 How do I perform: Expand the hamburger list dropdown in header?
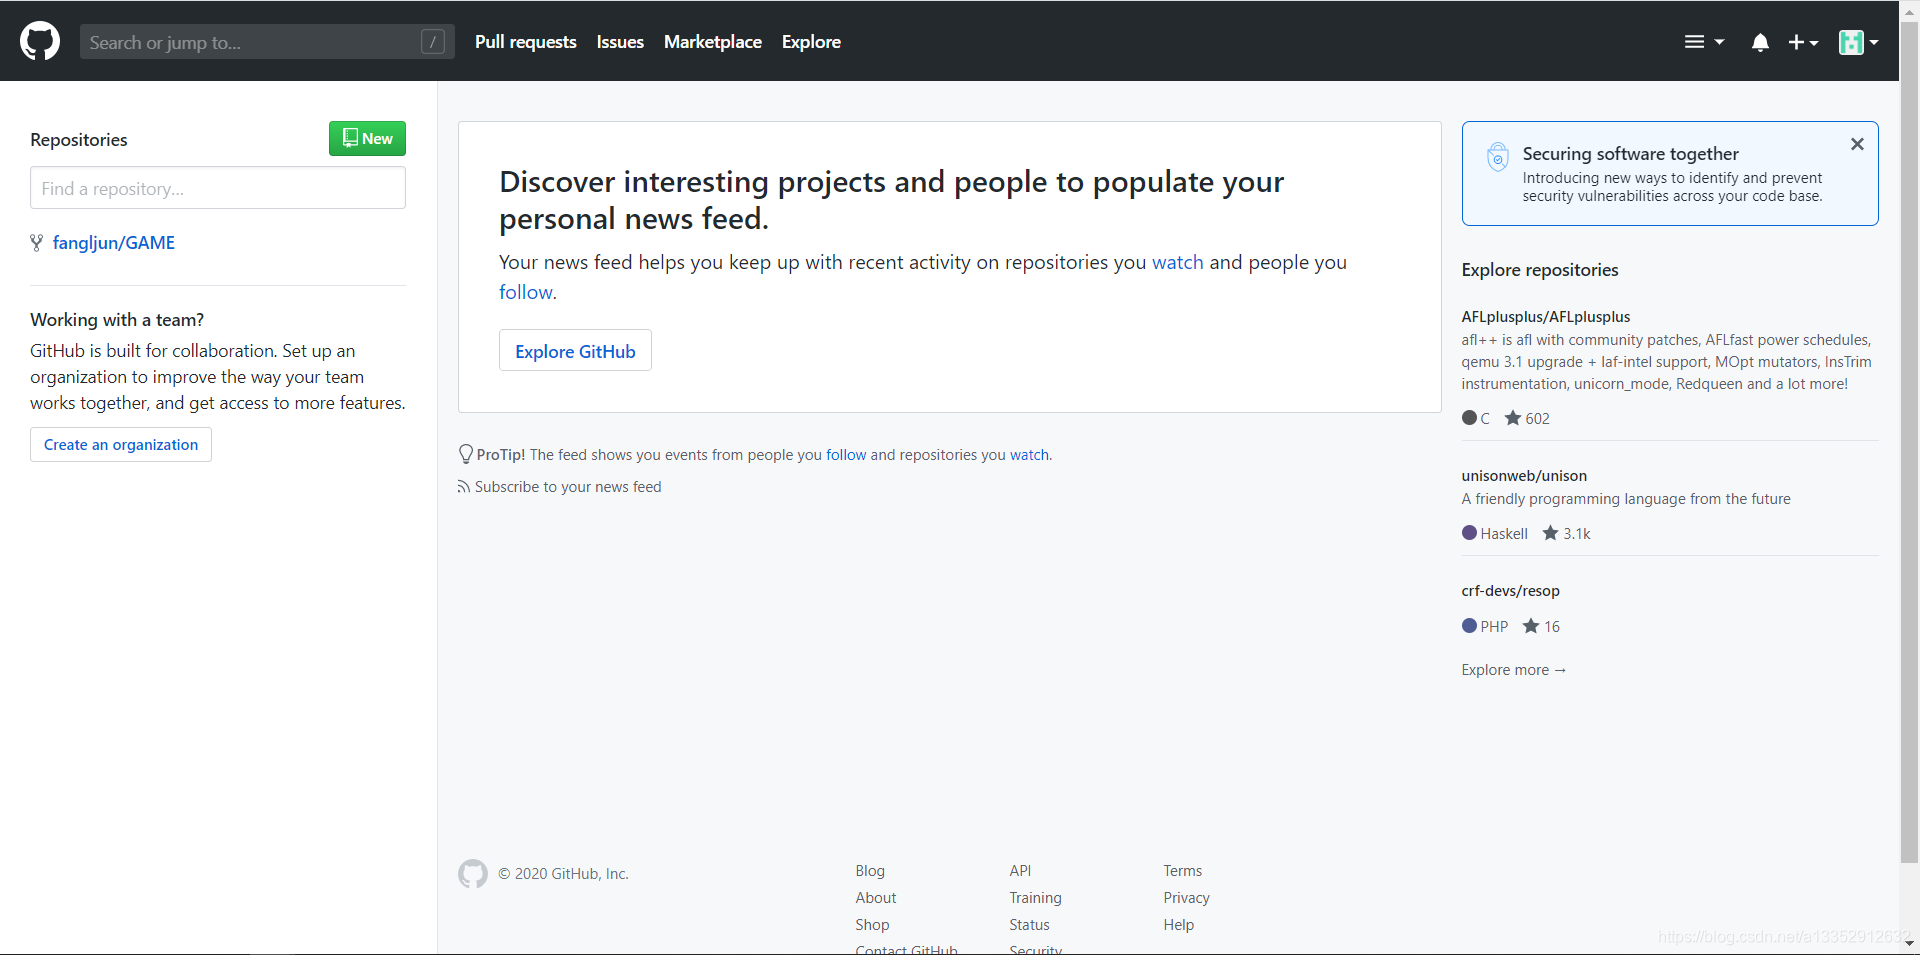coord(1704,42)
